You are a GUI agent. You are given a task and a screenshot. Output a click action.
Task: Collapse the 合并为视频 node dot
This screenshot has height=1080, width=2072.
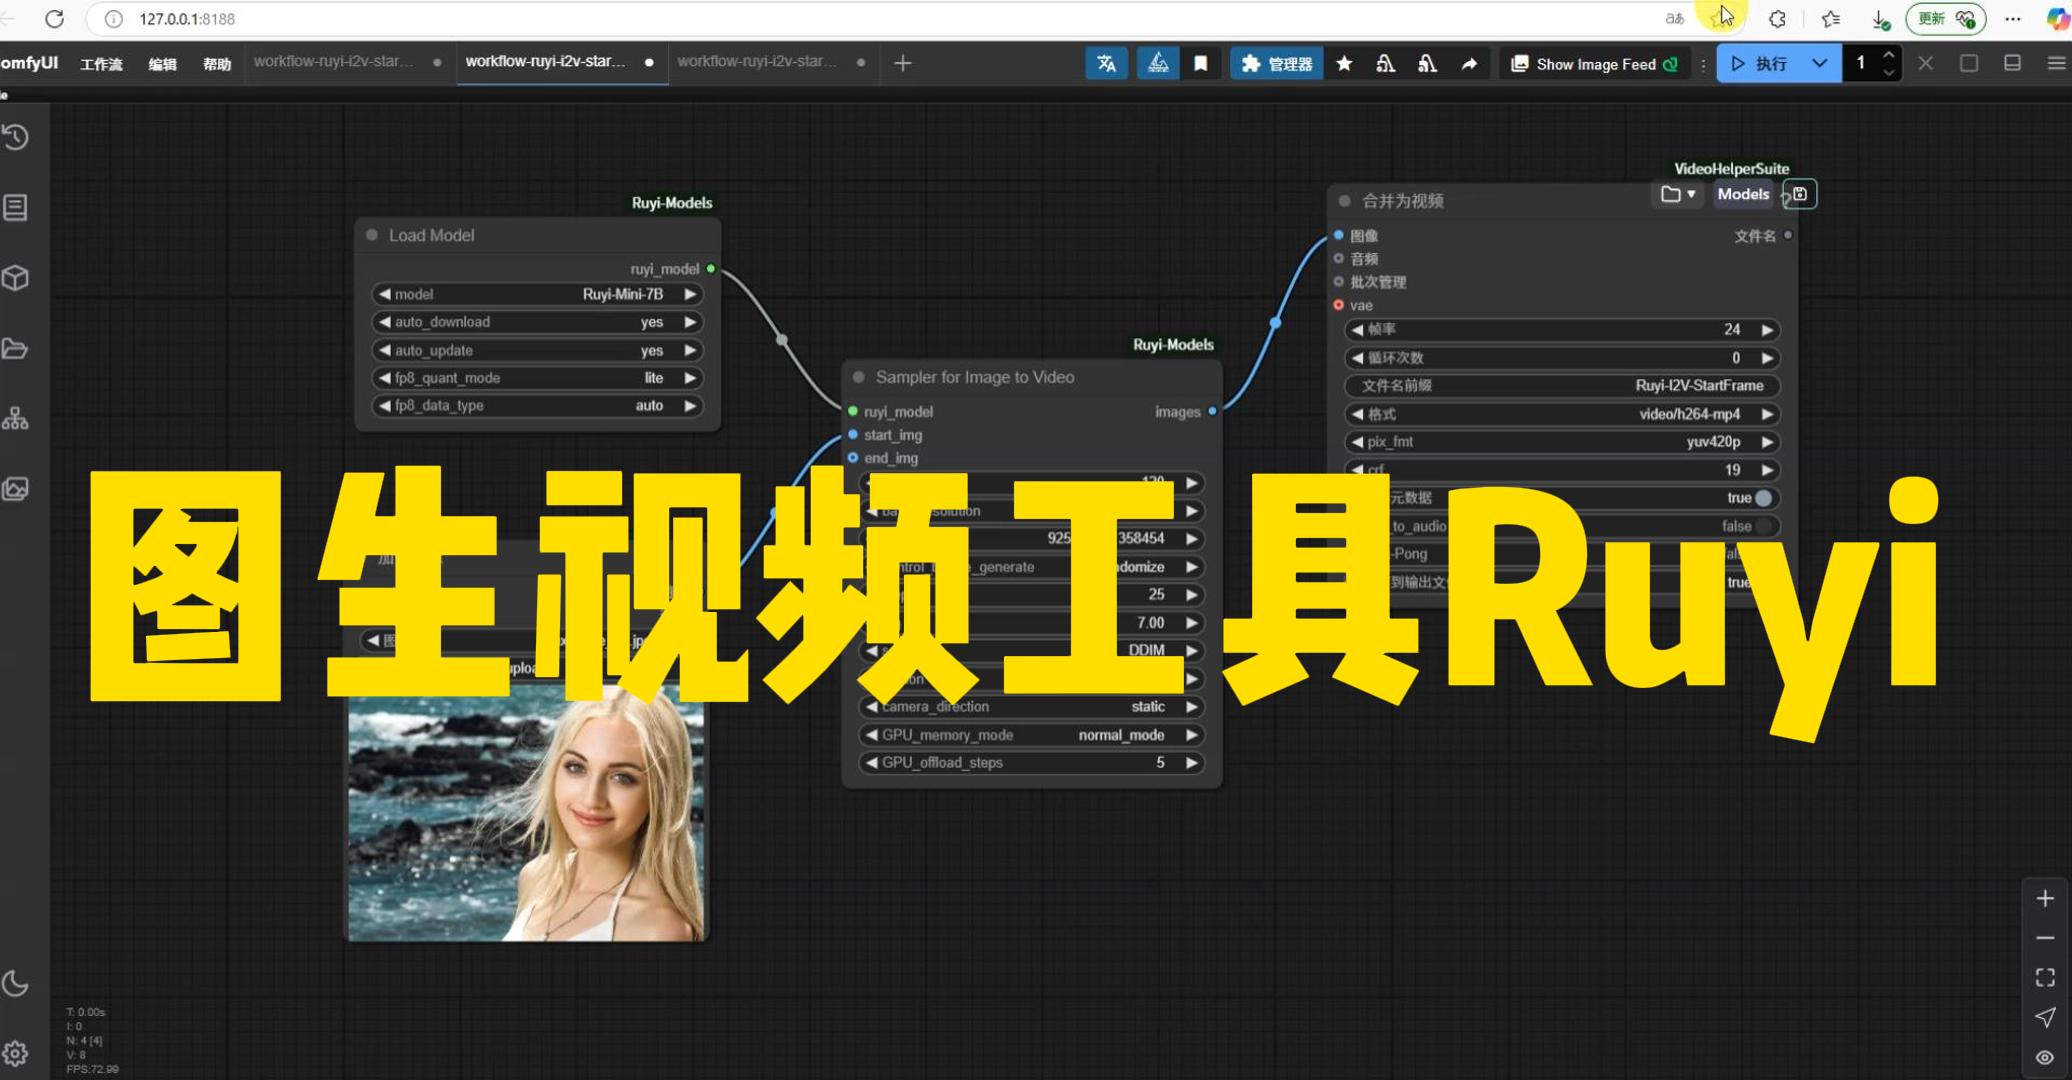click(1345, 201)
